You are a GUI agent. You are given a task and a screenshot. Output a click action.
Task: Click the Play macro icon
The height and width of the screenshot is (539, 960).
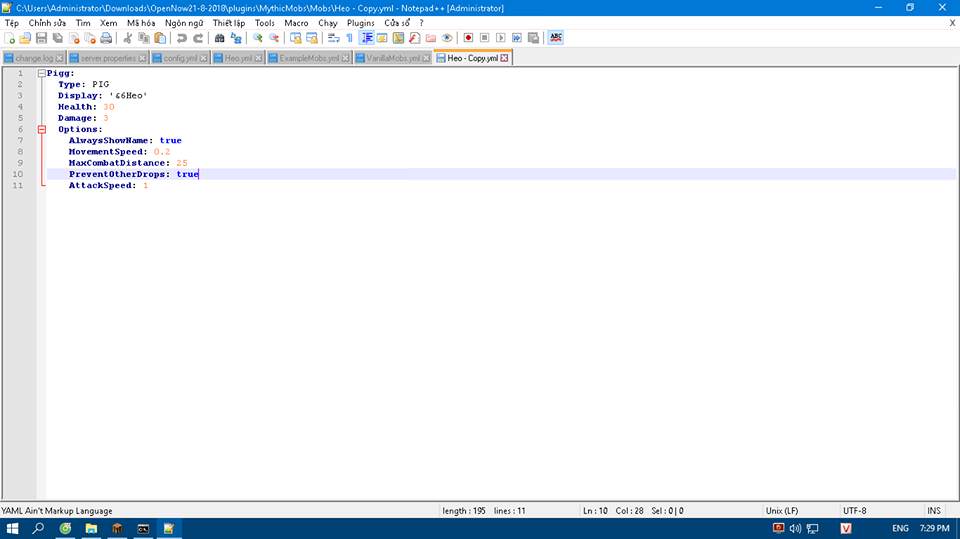[x=500, y=38]
